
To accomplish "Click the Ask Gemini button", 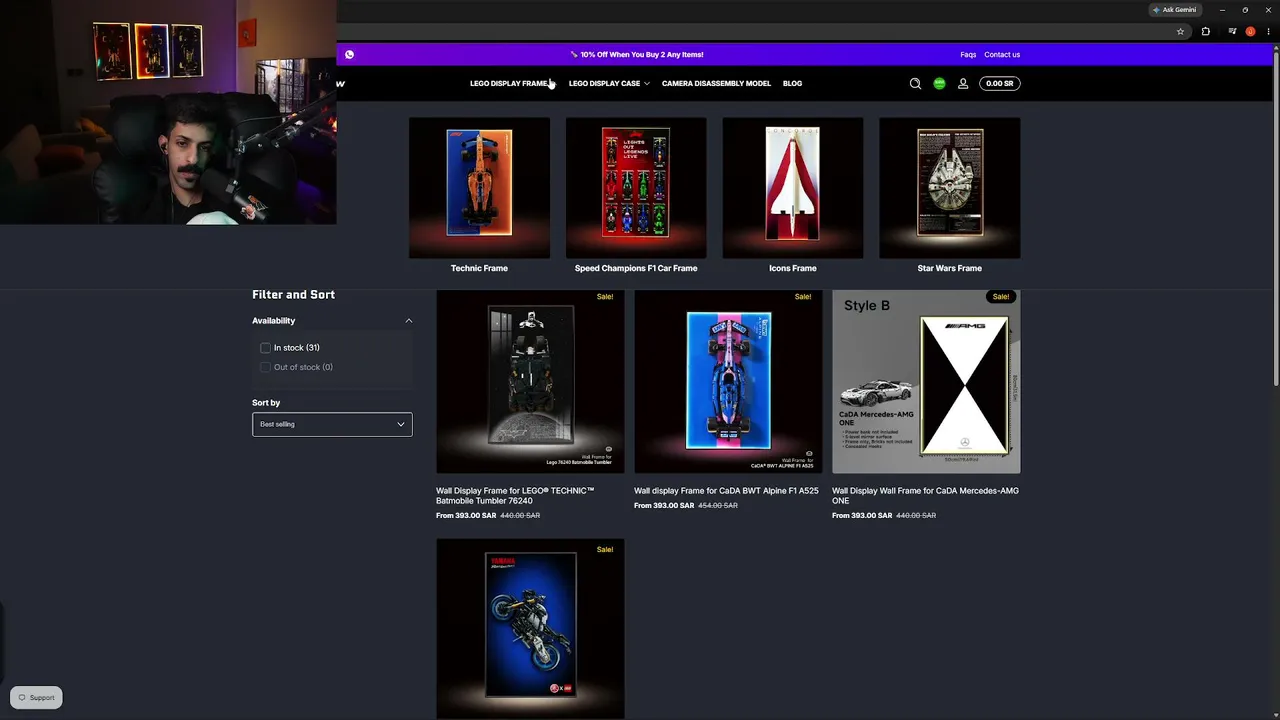I will click(x=1174, y=10).
